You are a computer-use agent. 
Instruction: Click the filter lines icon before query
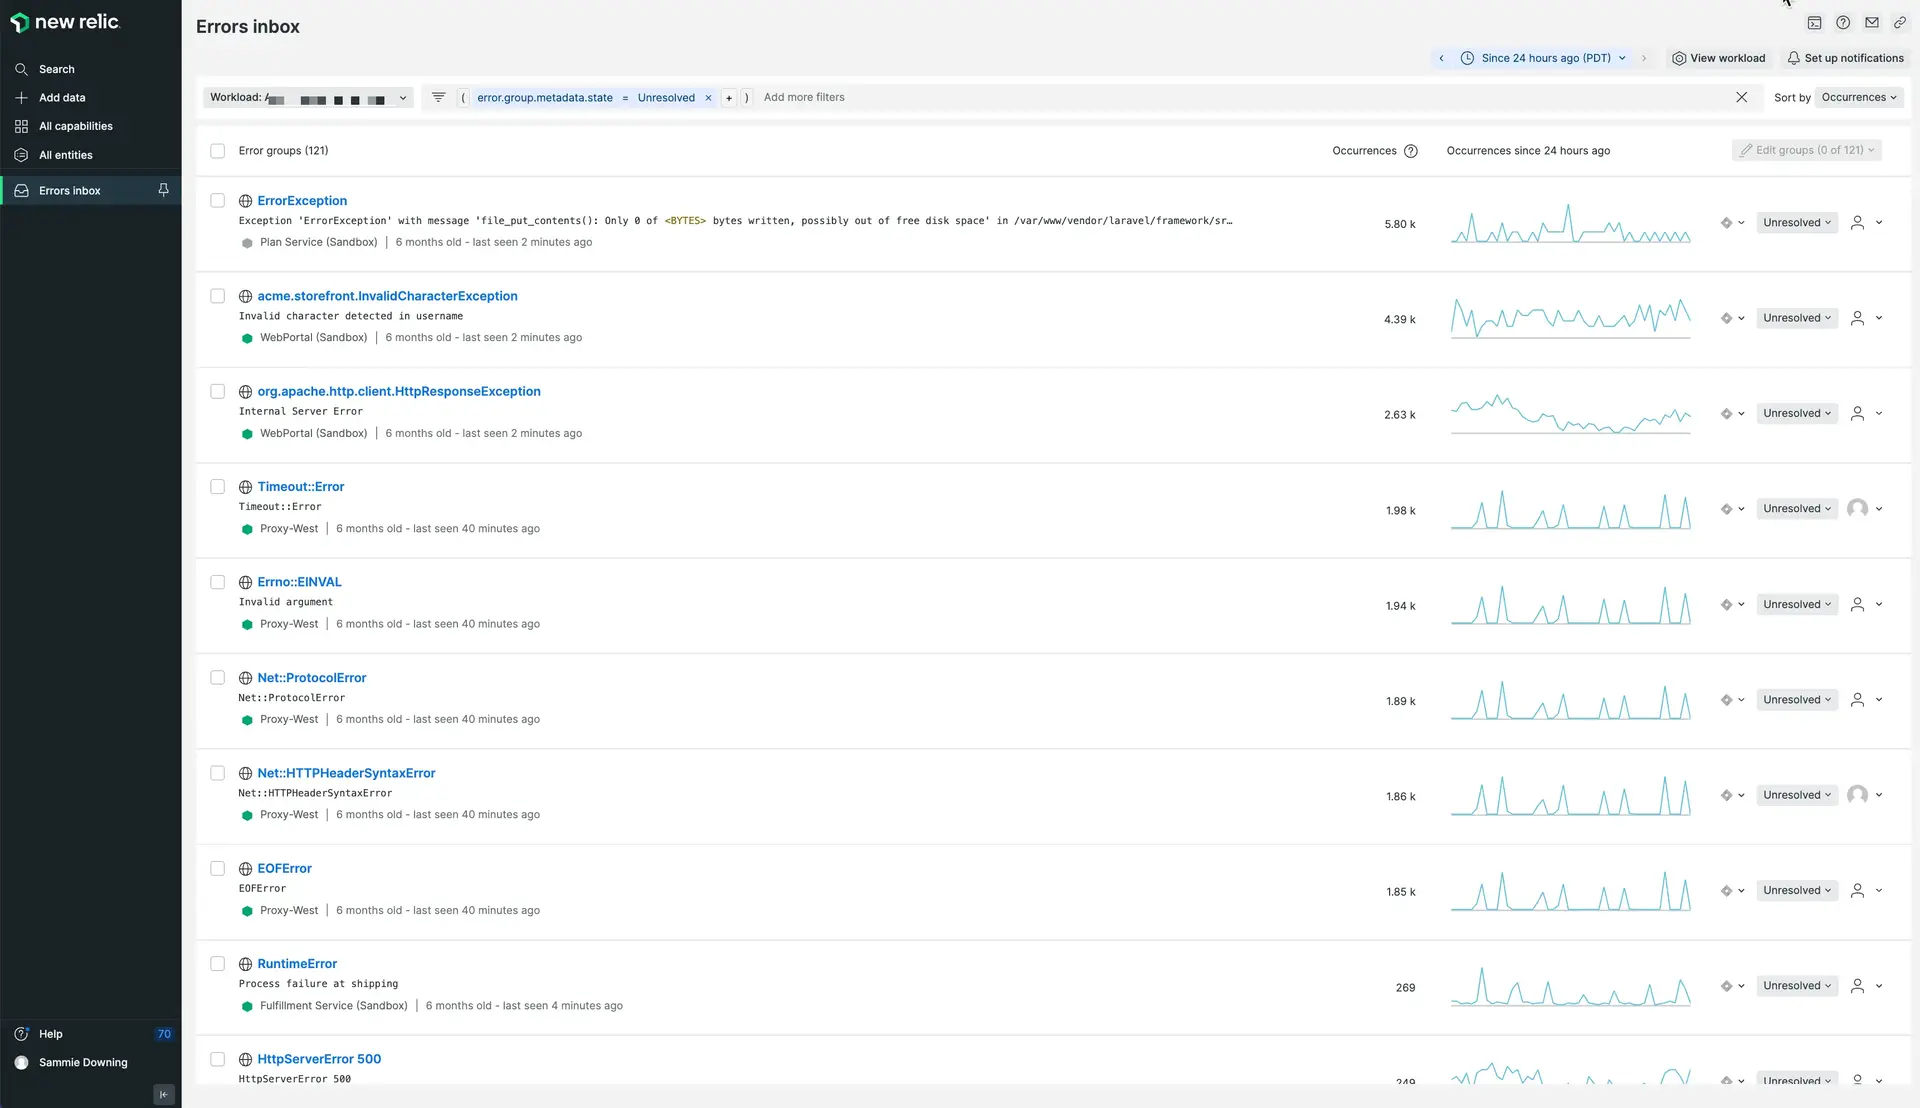pos(438,97)
